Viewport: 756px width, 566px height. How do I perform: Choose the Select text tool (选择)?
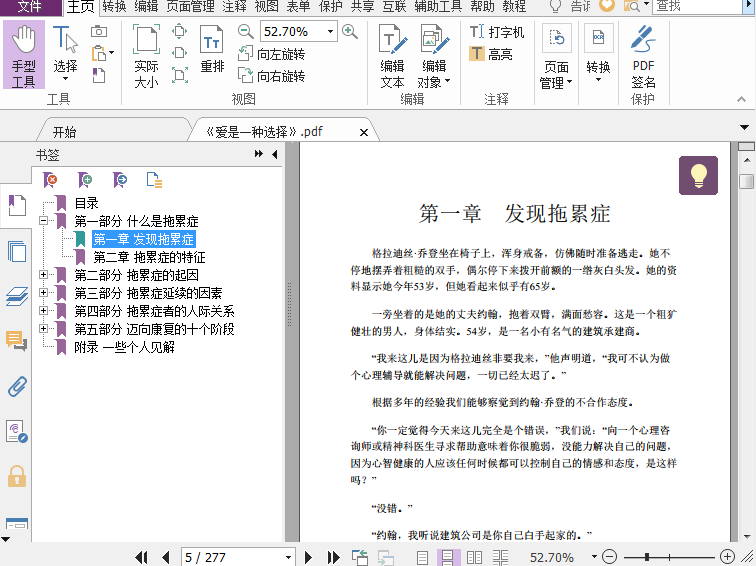pos(65,54)
